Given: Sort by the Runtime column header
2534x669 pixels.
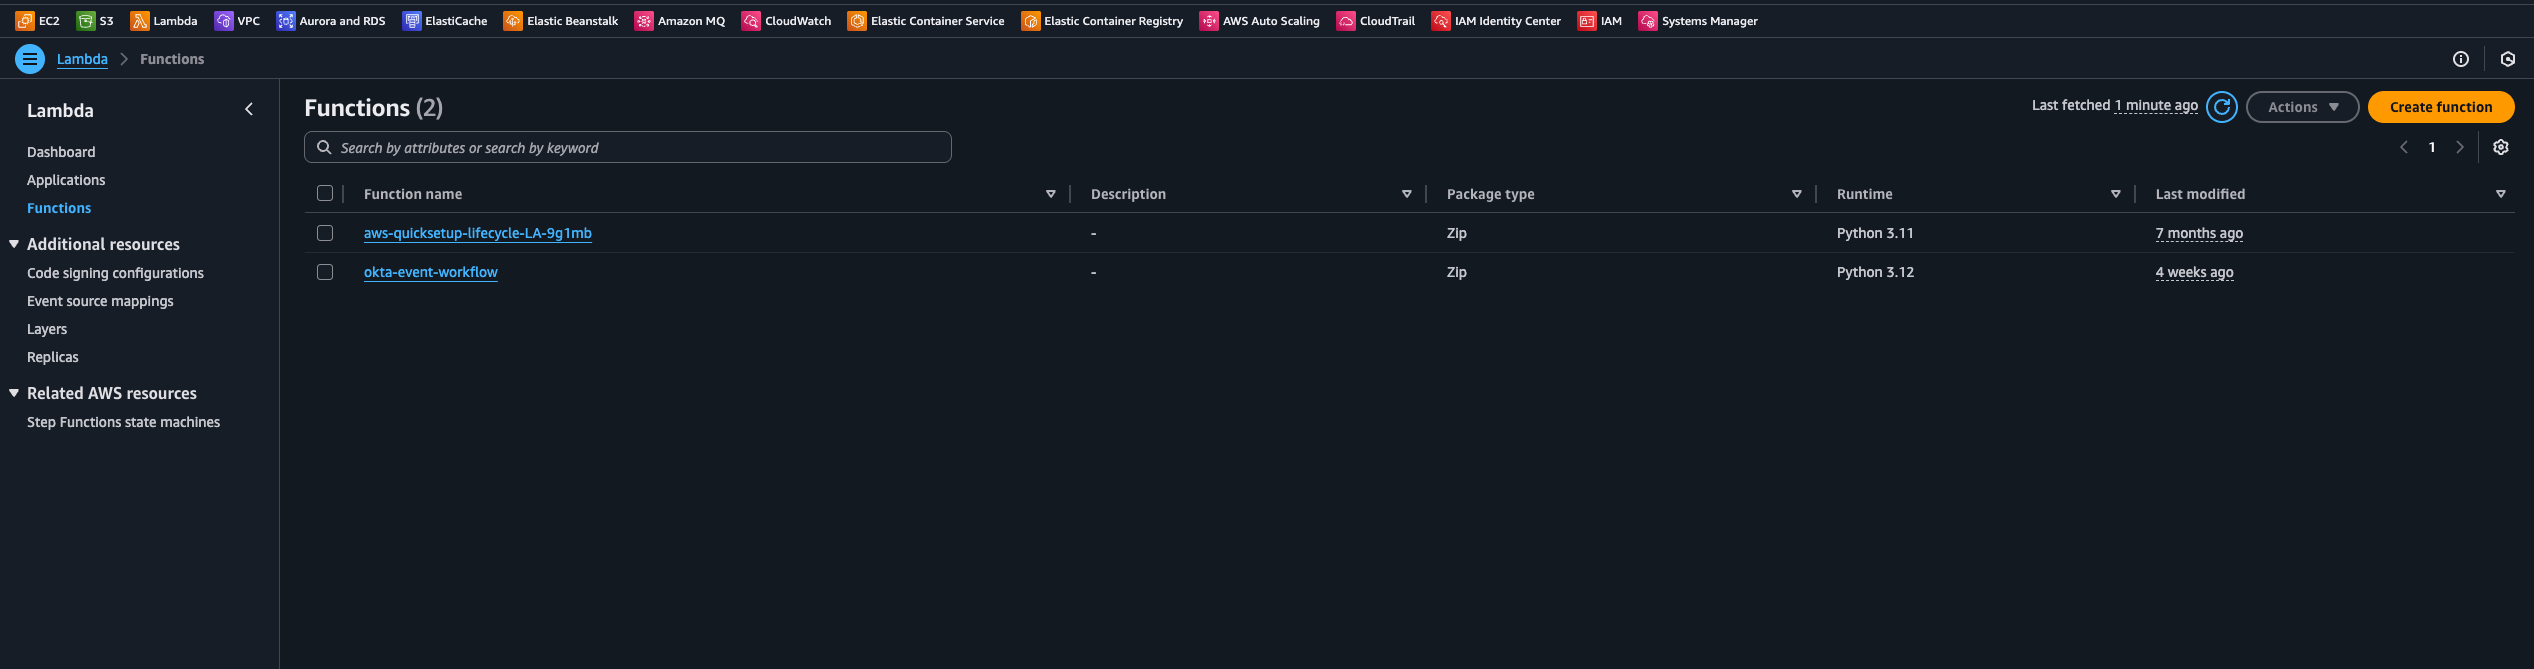Looking at the screenshot, I should [x=1864, y=194].
